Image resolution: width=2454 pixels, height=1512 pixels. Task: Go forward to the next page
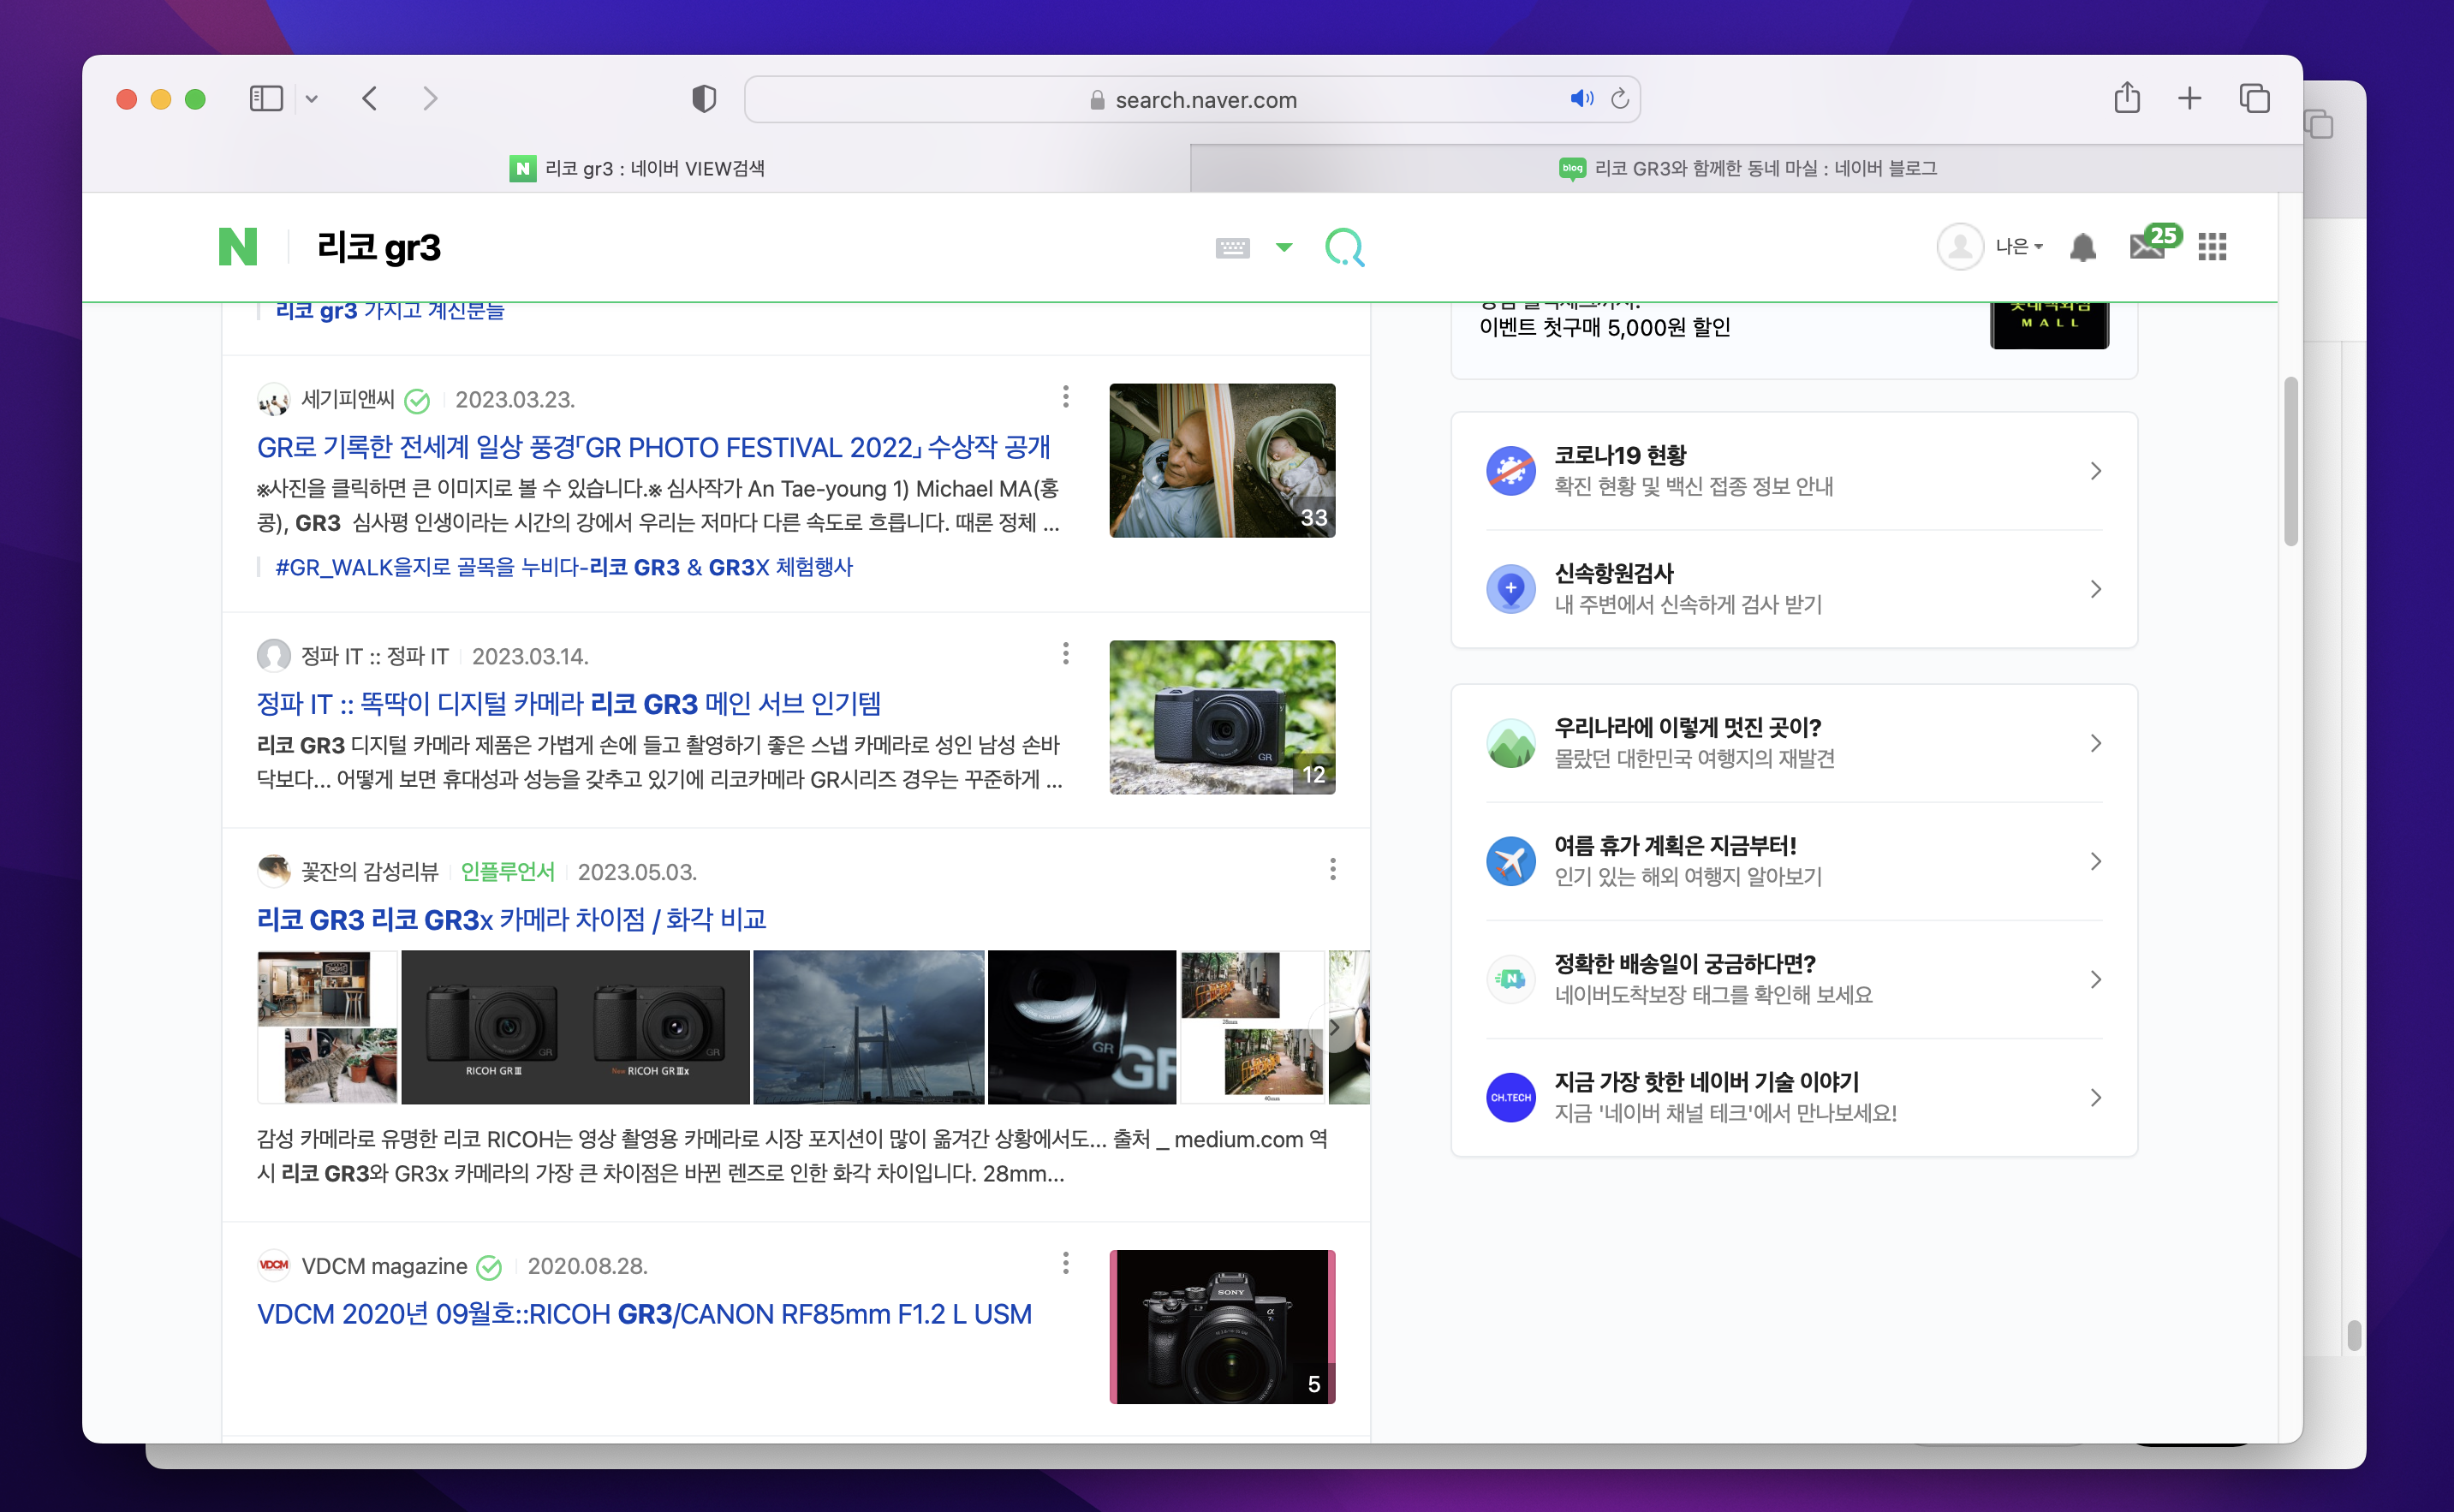pos(430,98)
